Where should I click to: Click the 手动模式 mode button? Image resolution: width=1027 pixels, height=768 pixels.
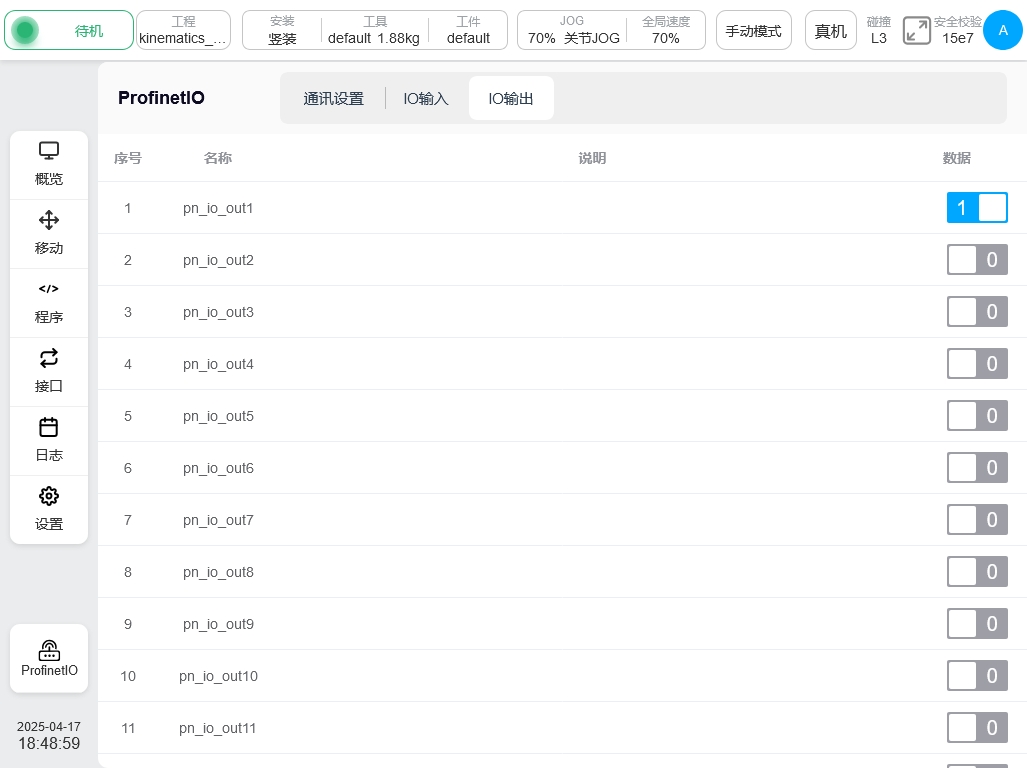[x=753, y=31]
